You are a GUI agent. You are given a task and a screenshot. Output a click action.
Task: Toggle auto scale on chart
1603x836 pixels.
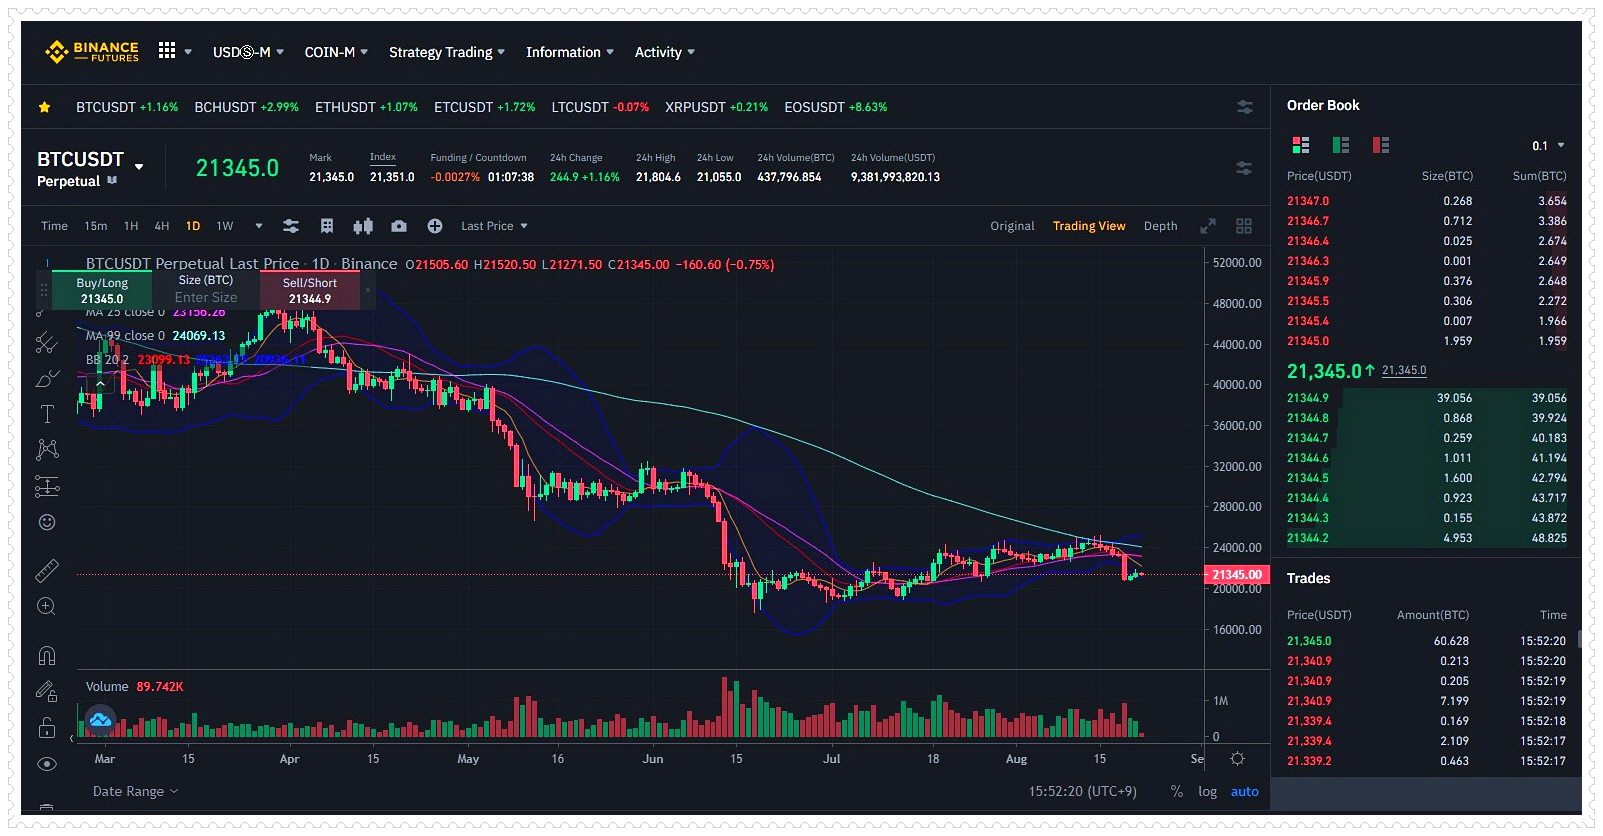click(x=1245, y=792)
